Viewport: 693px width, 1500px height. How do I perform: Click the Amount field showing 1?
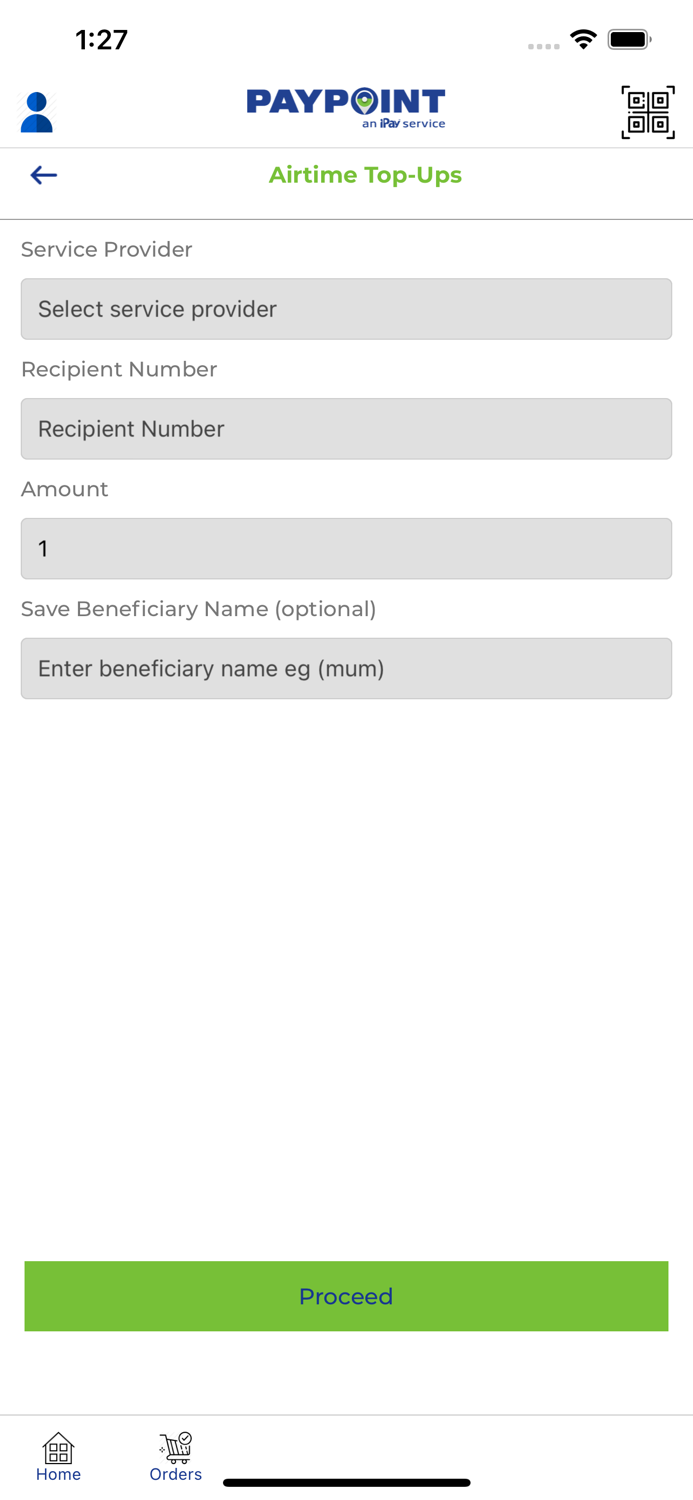[346, 549]
